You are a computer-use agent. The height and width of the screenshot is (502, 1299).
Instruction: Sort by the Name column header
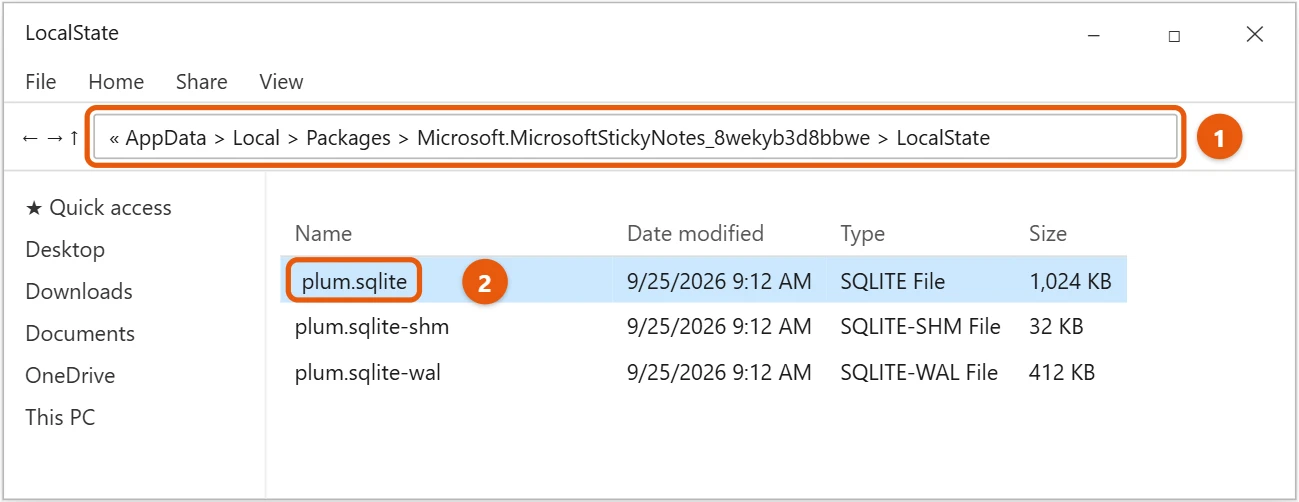click(323, 234)
